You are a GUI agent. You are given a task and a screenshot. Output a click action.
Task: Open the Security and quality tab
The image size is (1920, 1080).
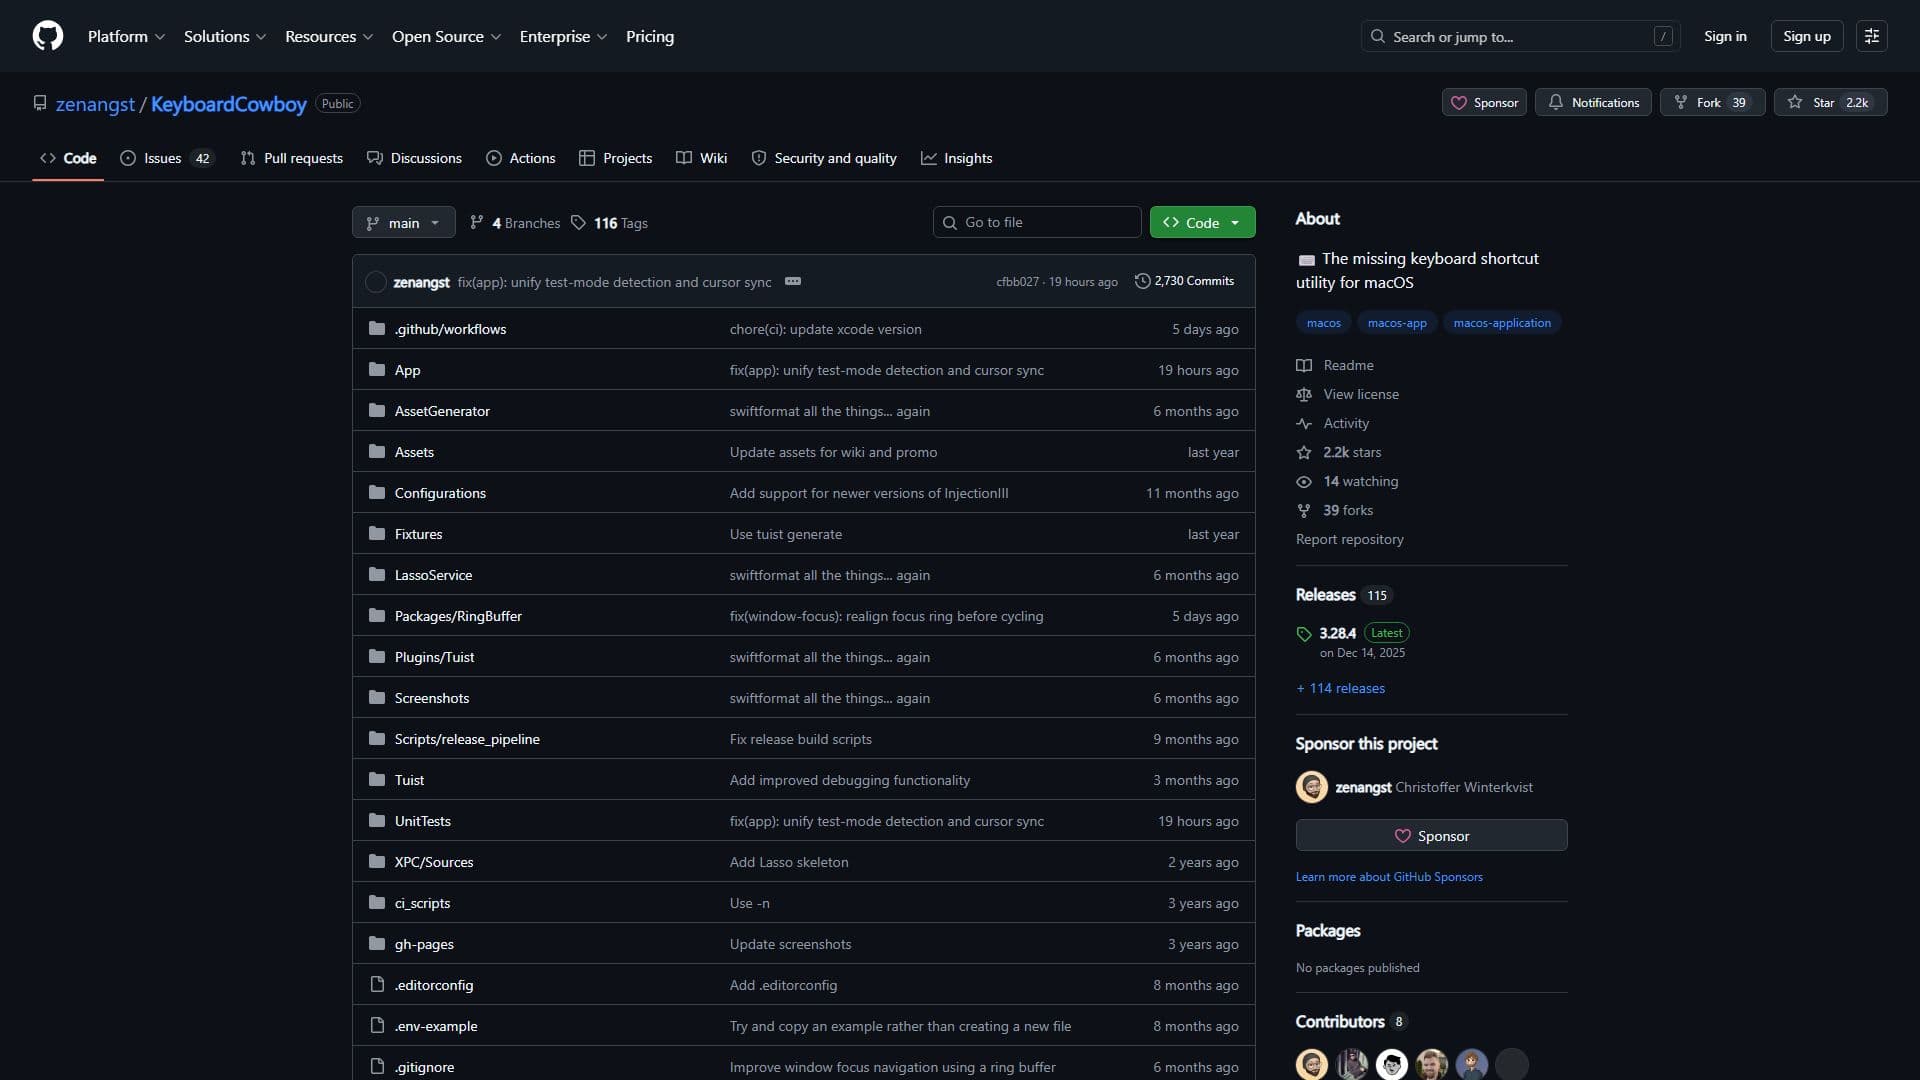click(824, 158)
